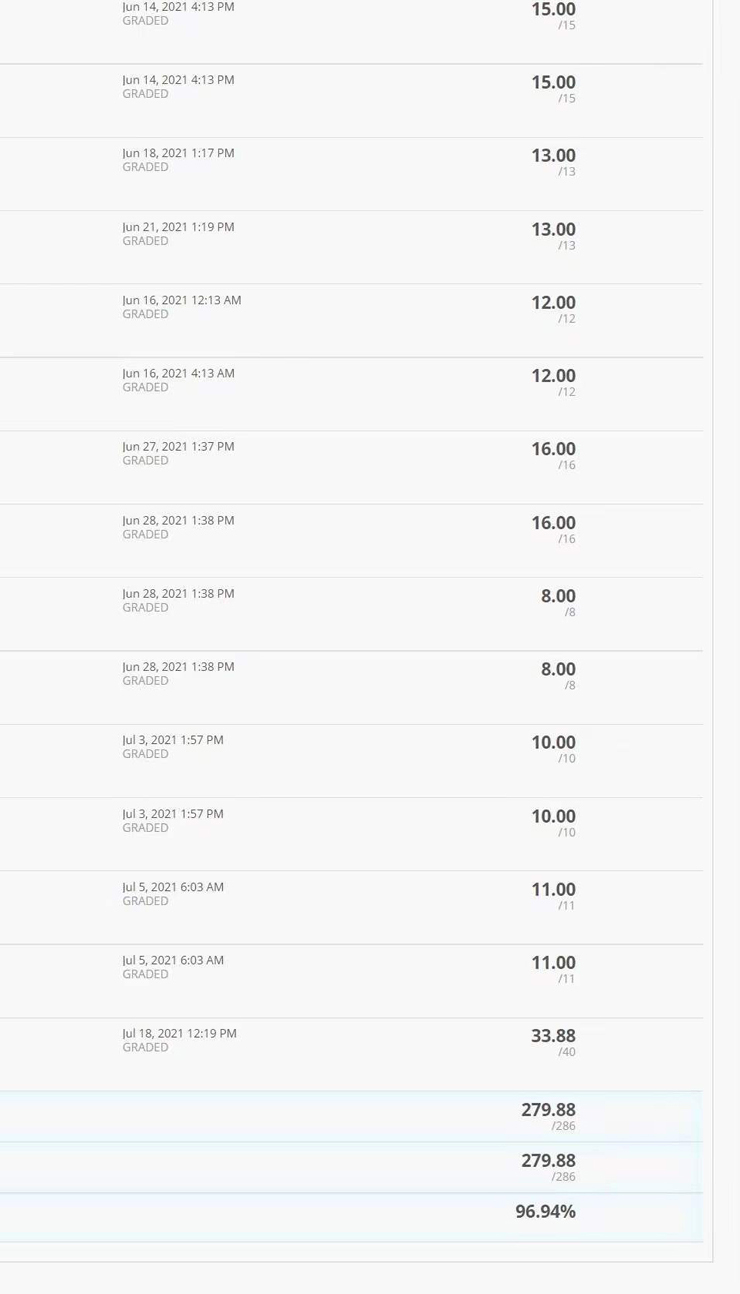Click the Jun 18, 2021 1:17 PM timestamp
Image resolution: width=740 pixels, height=1294 pixels.
point(178,153)
